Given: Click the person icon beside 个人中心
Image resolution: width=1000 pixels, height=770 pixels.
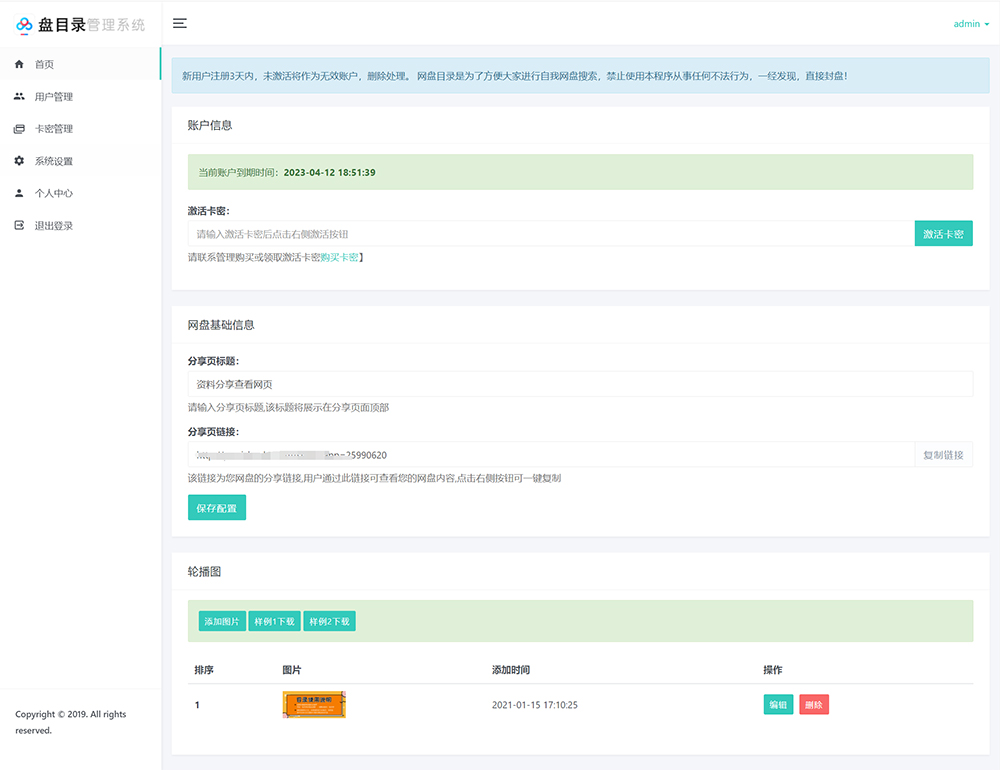Looking at the screenshot, I should click(x=19, y=193).
